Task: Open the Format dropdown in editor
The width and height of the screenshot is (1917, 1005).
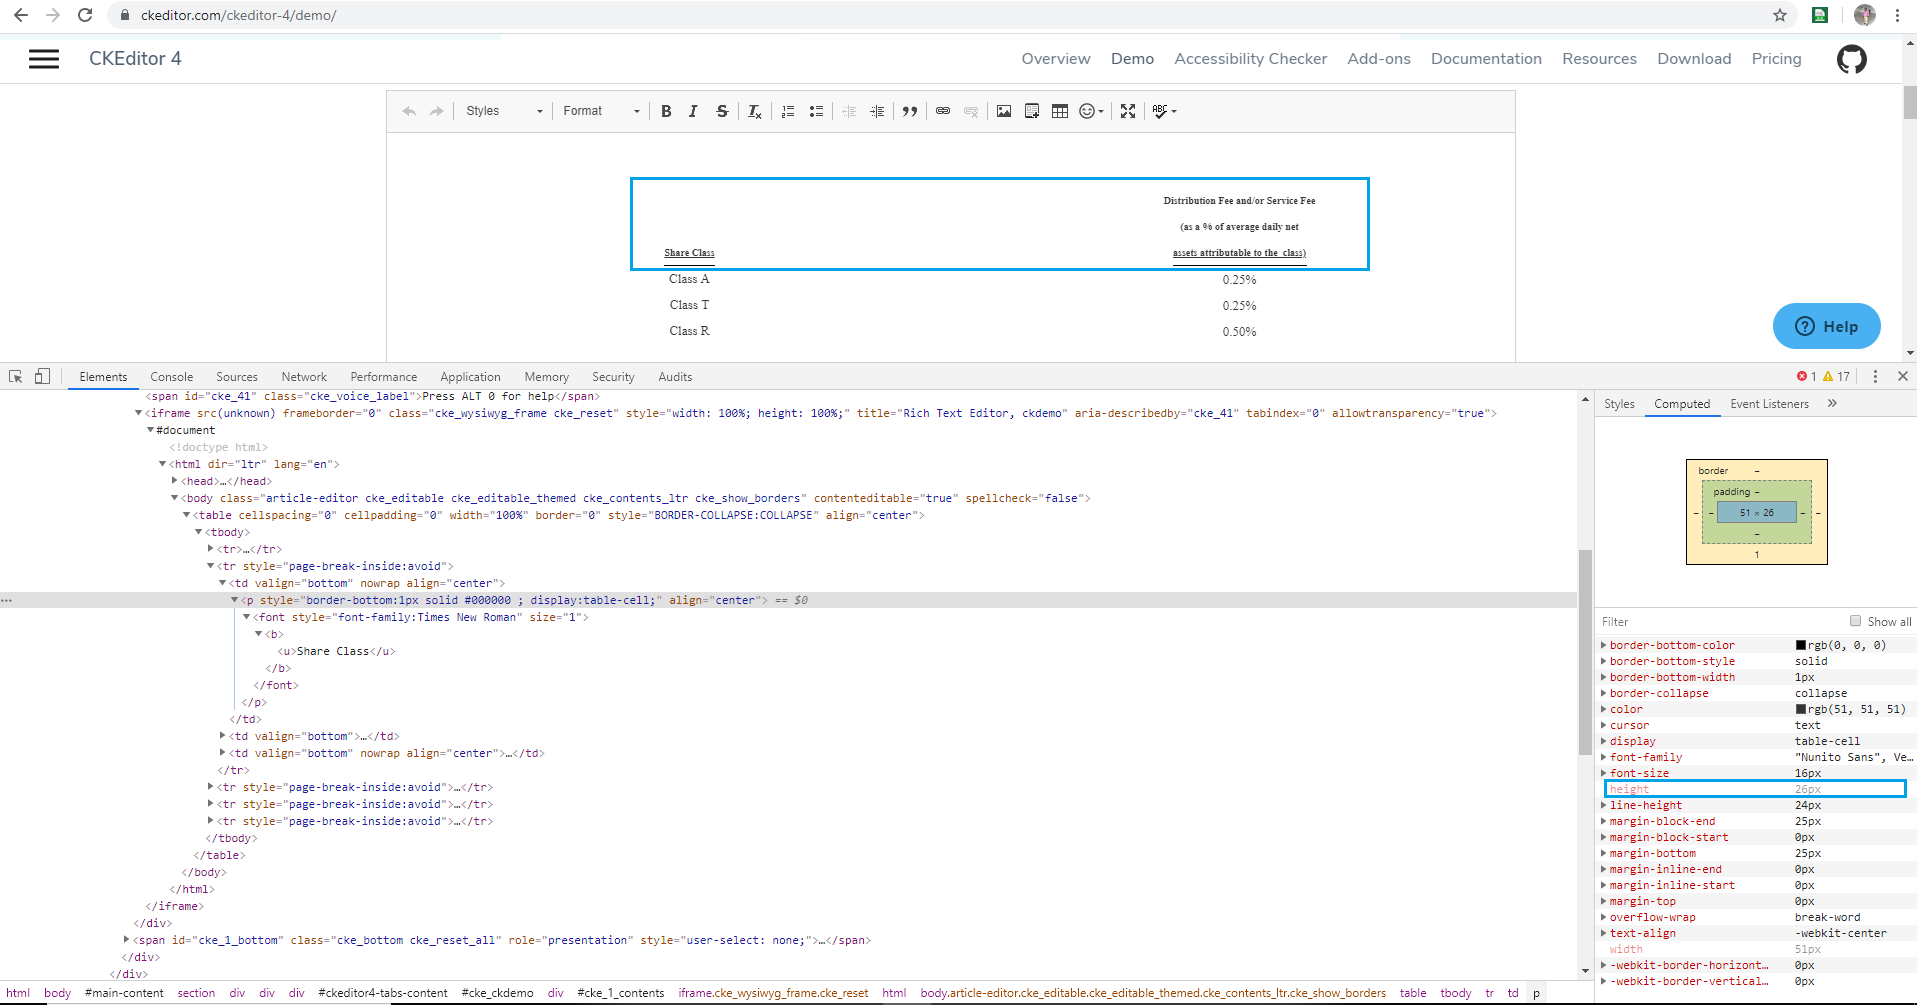Action: tap(601, 111)
